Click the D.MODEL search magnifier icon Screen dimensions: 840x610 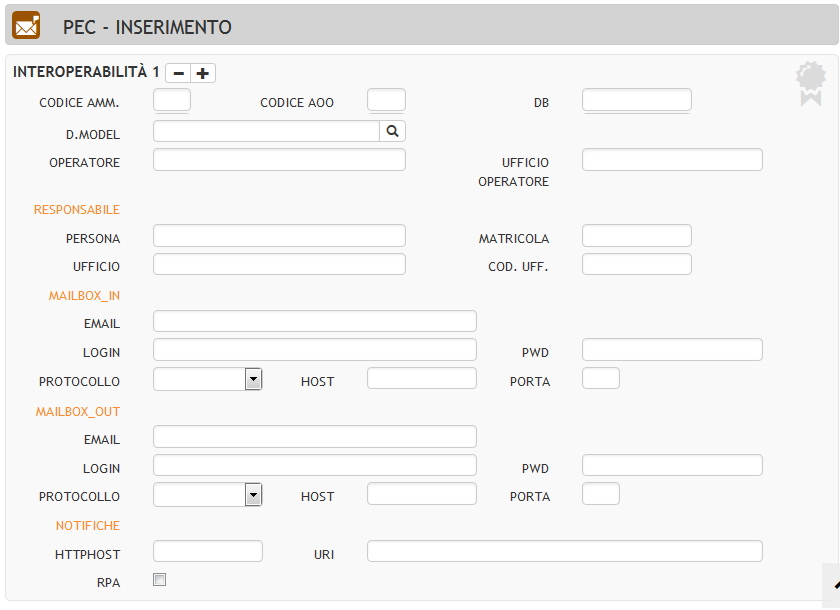coord(392,131)
